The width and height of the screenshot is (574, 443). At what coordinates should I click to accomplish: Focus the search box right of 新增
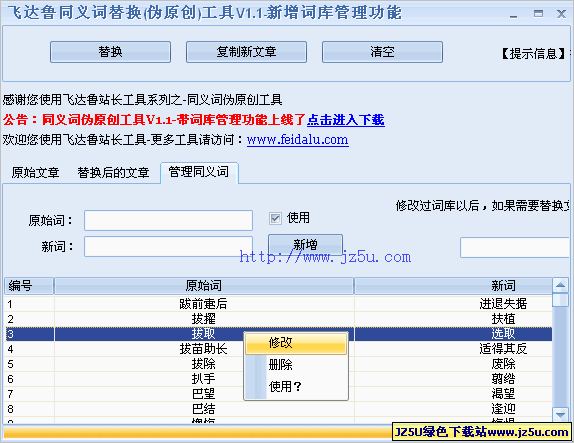(x=515, y=247)
